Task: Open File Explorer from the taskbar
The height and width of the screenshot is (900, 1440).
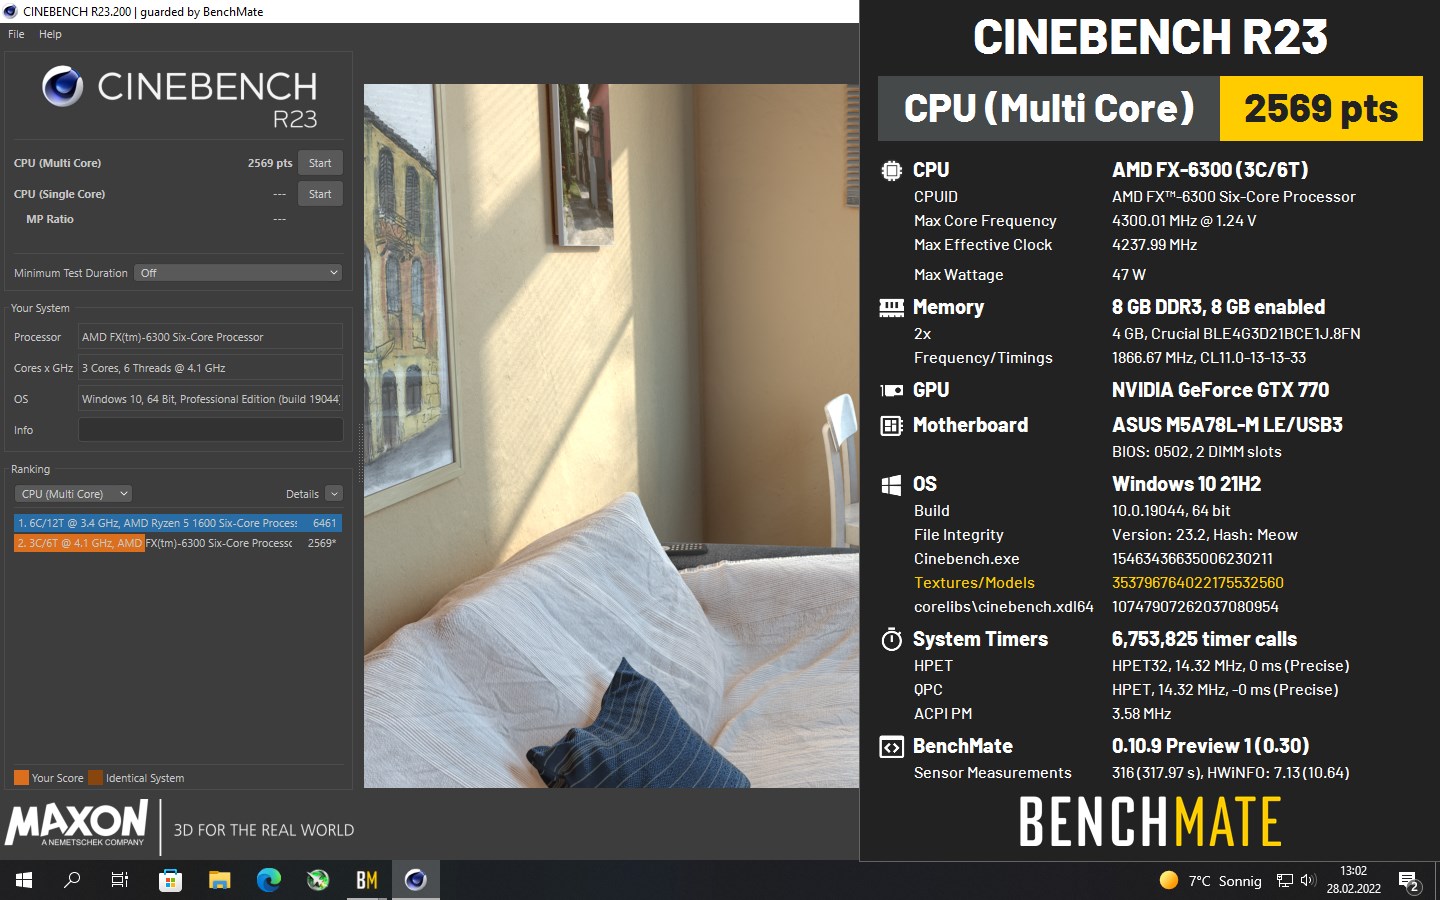Action: click(219, 880)
